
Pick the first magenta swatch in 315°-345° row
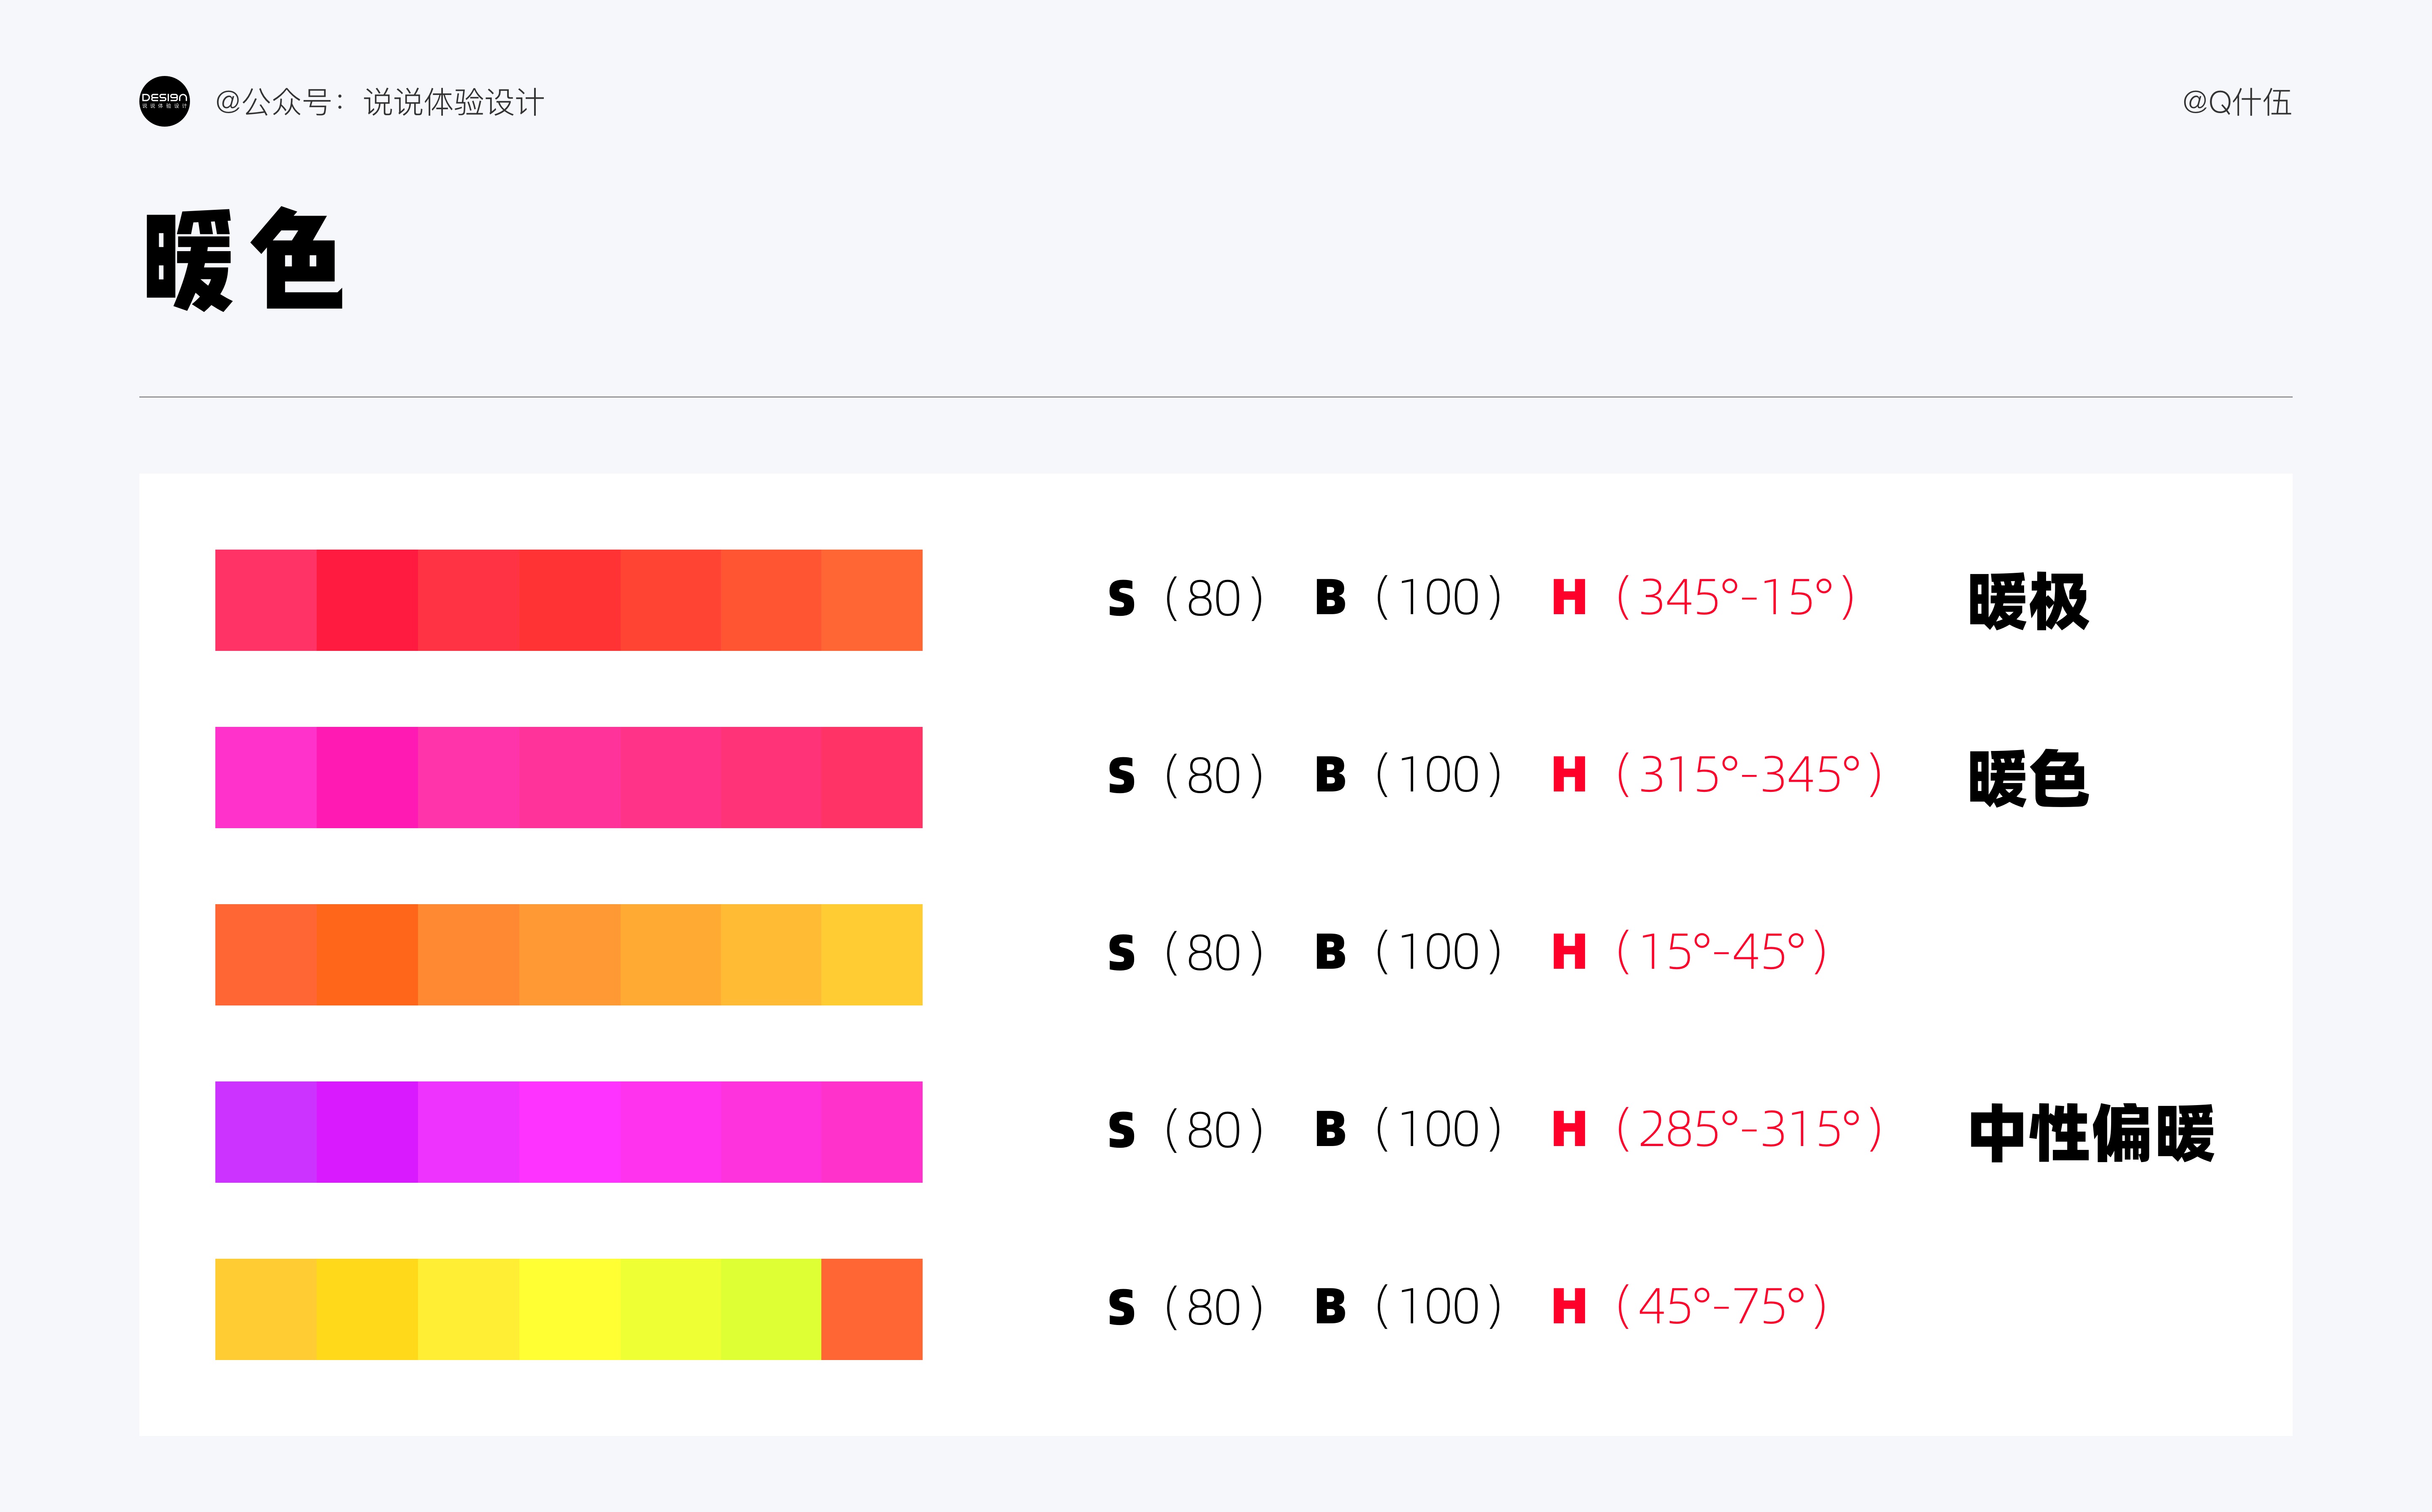click(266, 777)
